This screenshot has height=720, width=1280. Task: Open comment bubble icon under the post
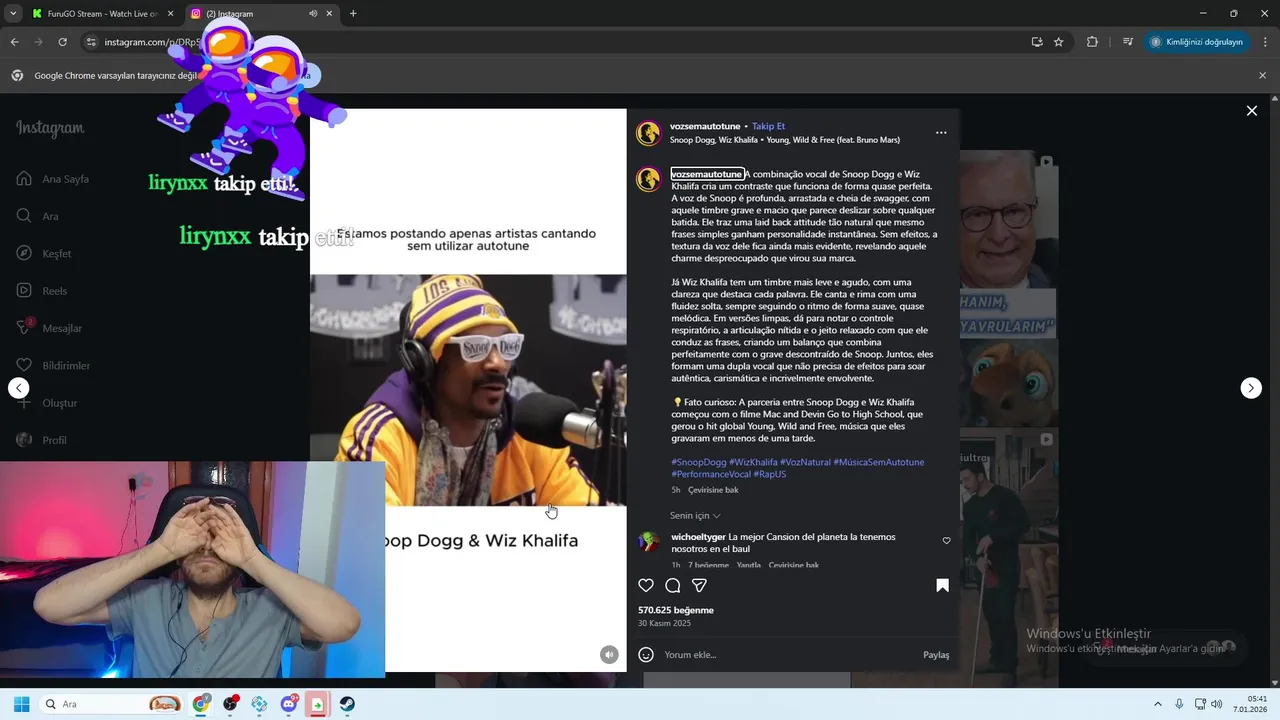[x=673, y=586]
